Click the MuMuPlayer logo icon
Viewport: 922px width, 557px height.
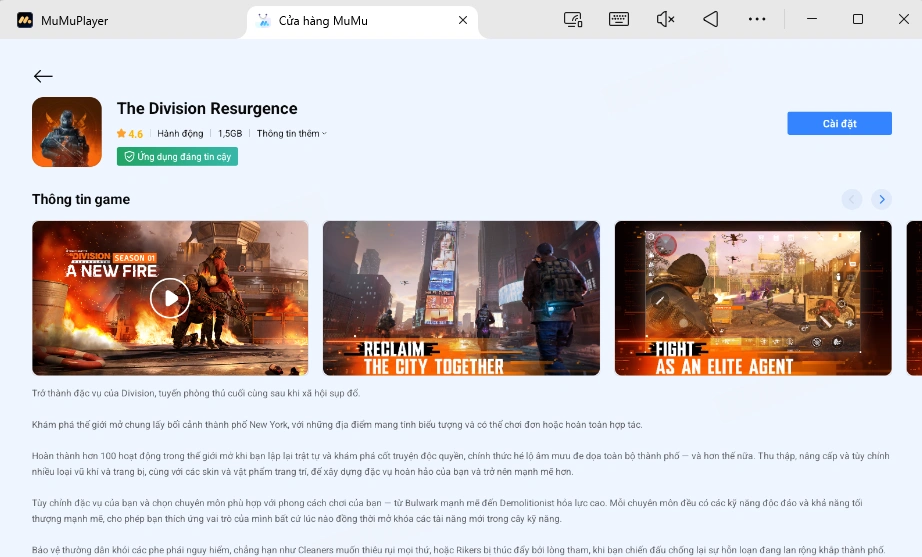click(25, 21)
